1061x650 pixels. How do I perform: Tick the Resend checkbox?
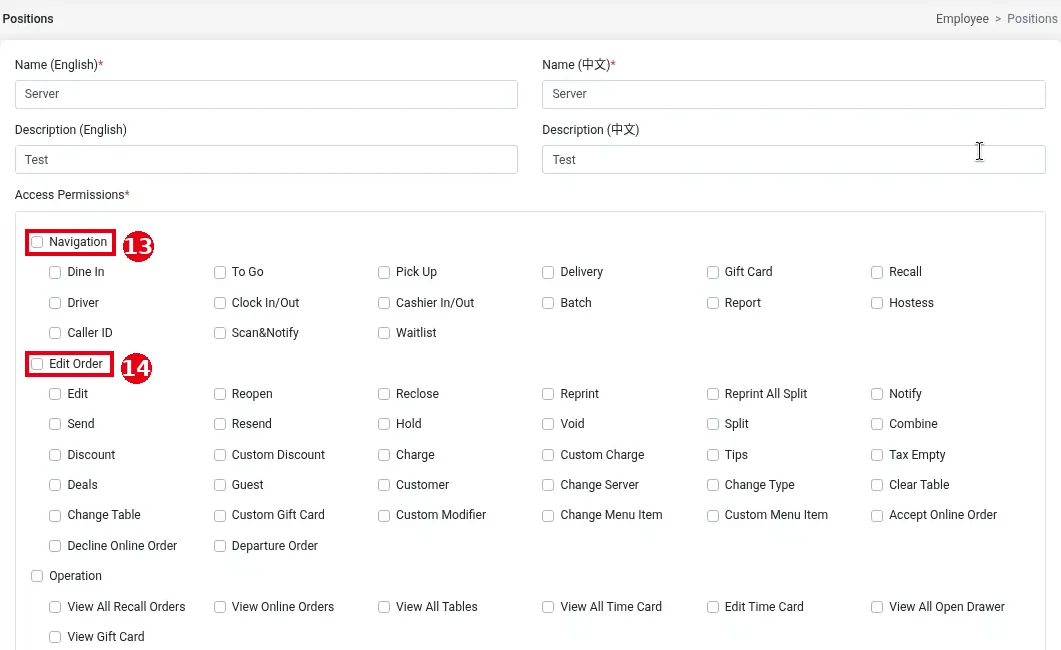coord(220,424)
